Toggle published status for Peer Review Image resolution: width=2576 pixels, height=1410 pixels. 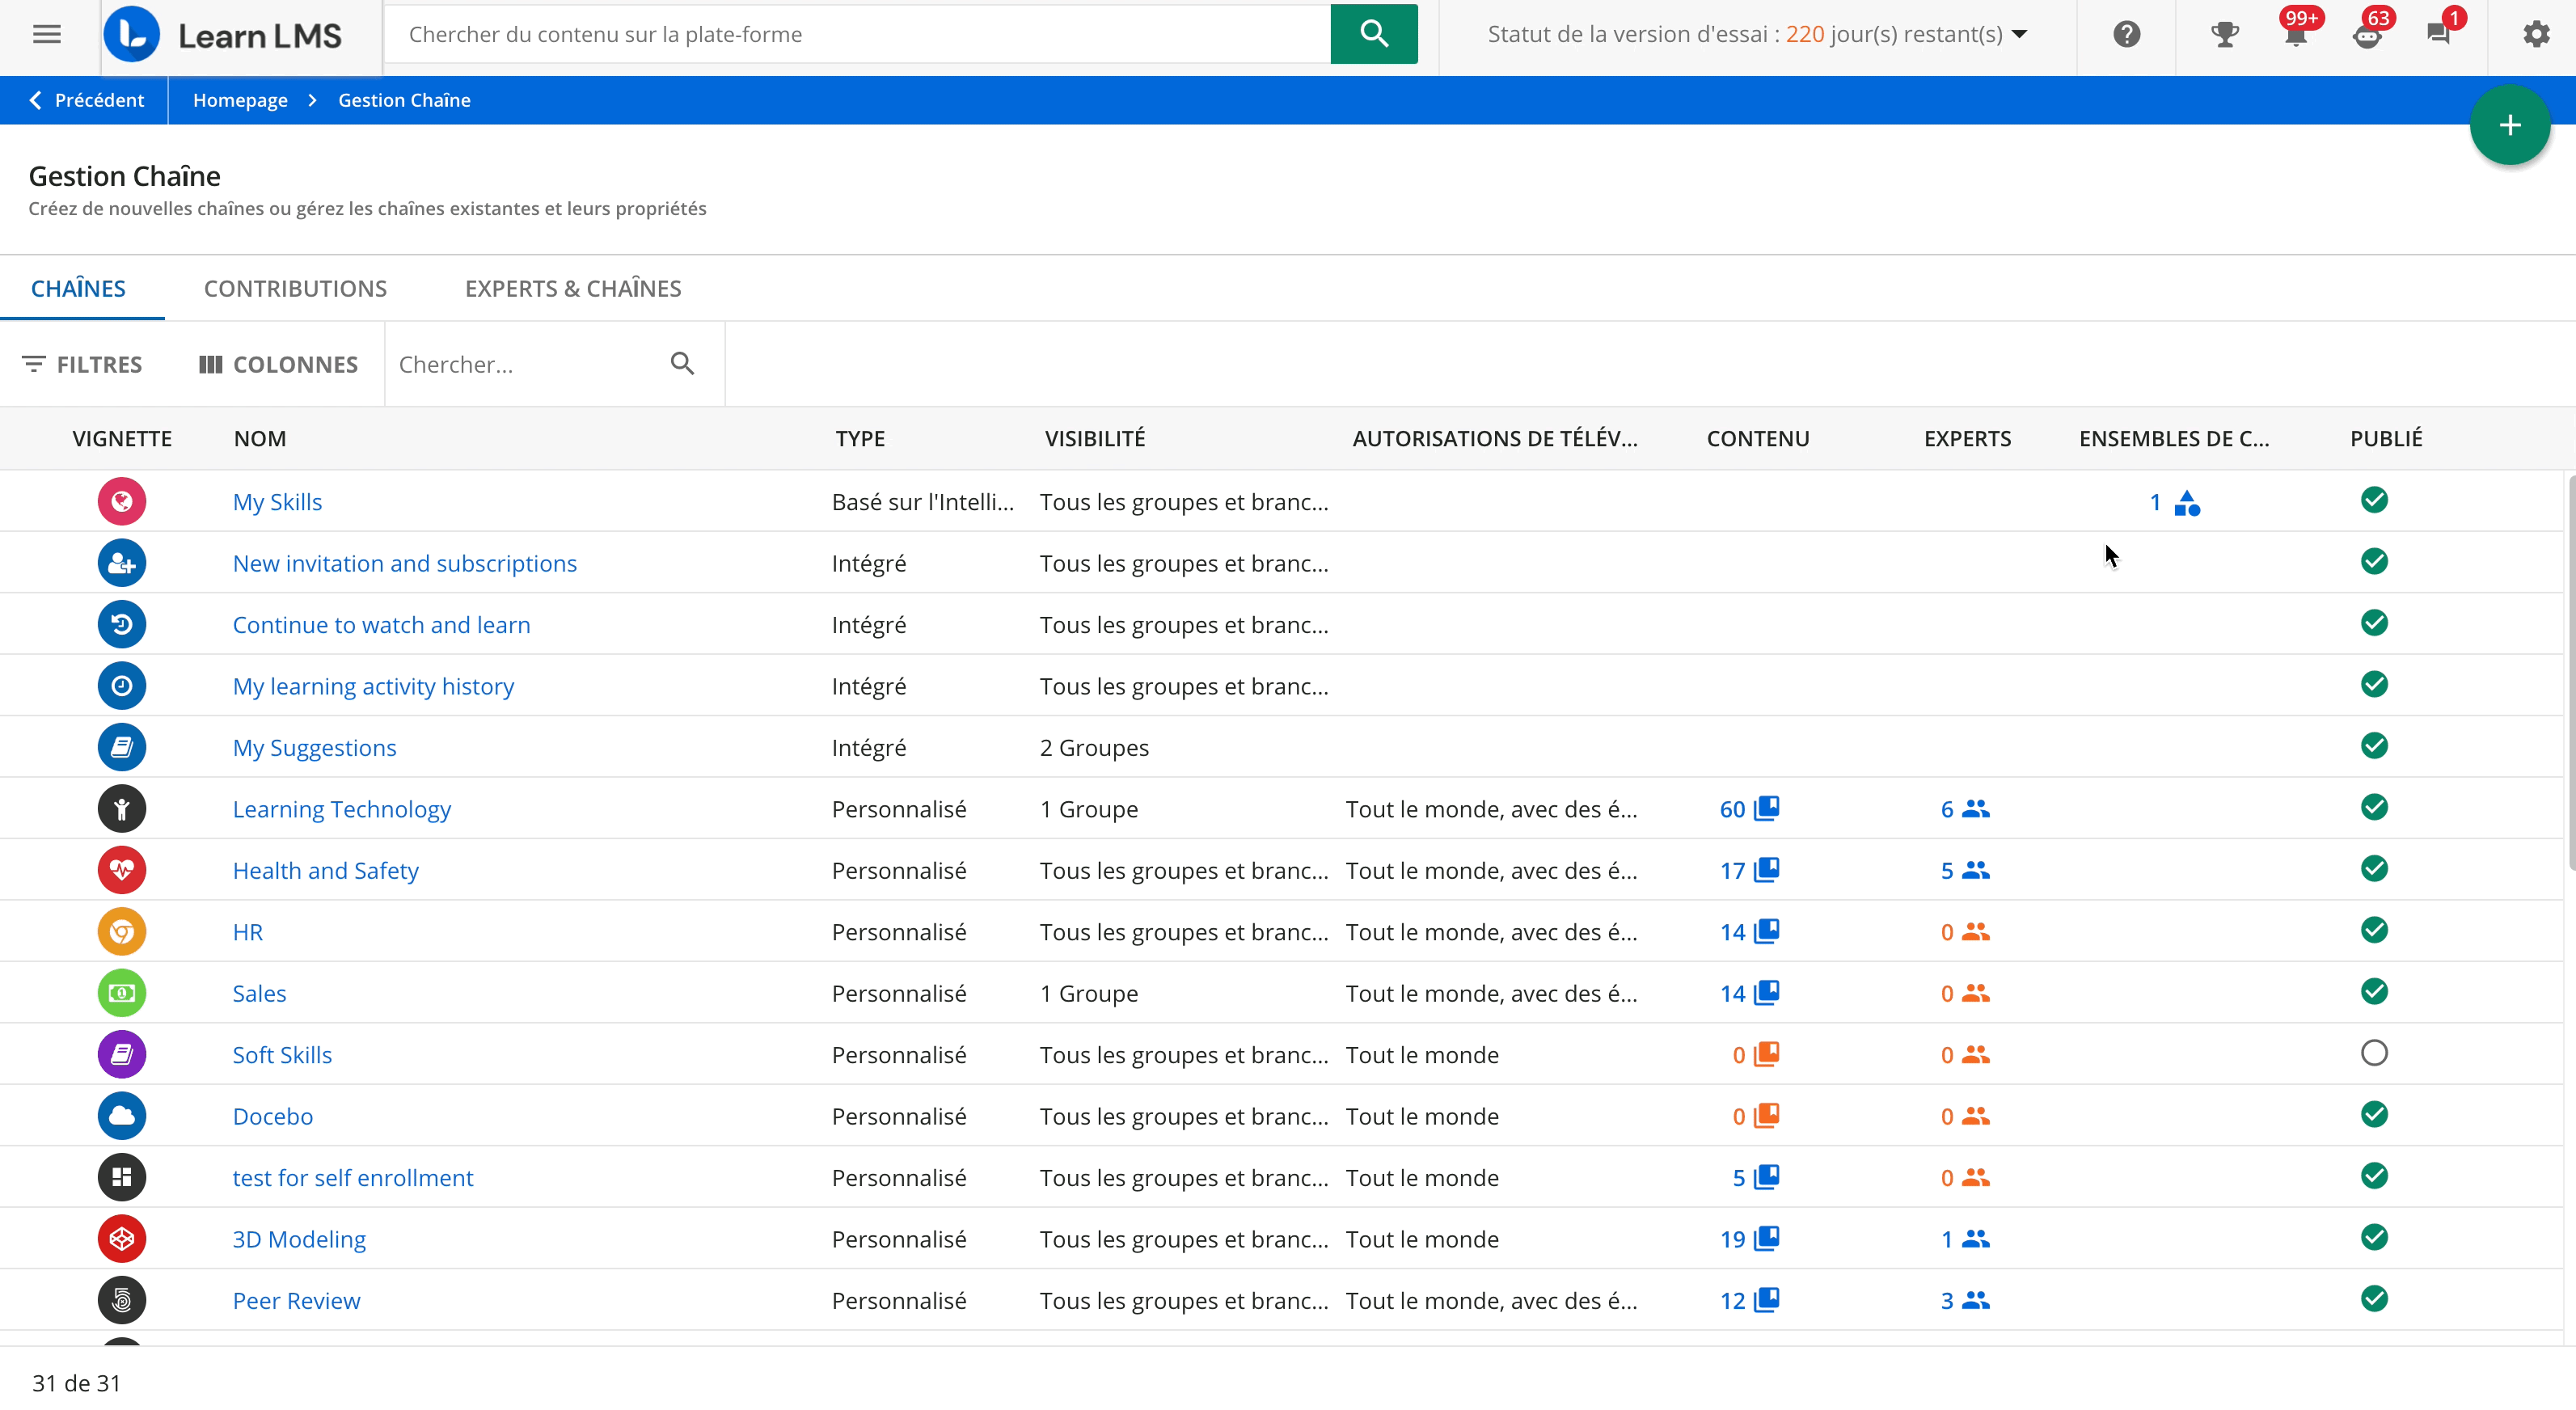coord(2374,1298)
